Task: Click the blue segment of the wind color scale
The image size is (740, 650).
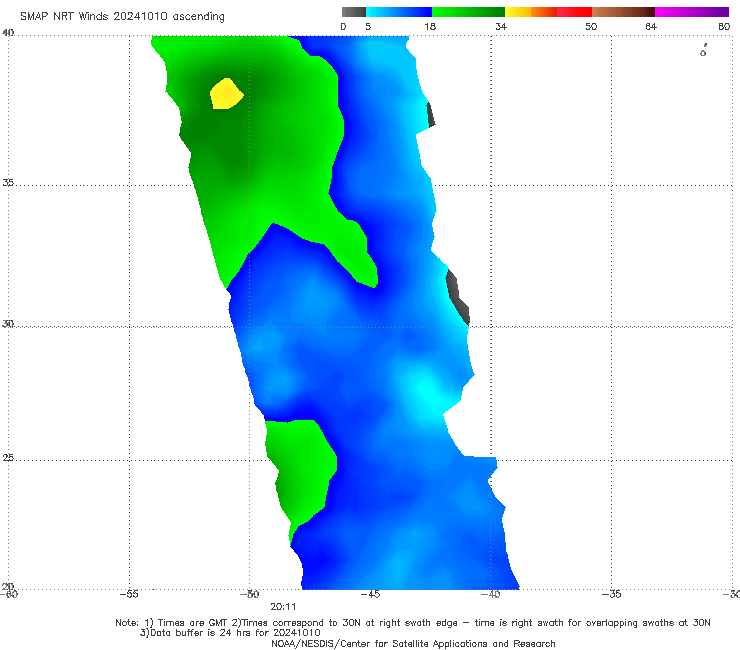Action: coord(399,12)
